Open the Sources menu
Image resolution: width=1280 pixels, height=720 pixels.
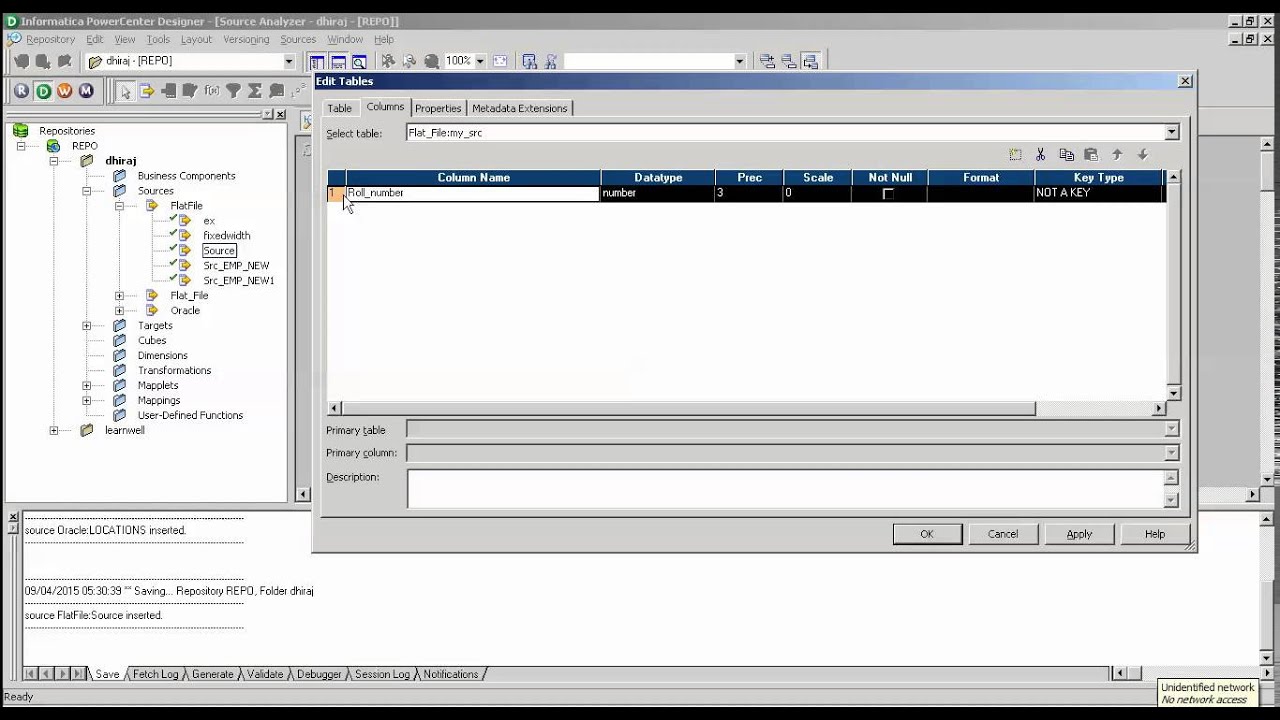tap(298, 40)
